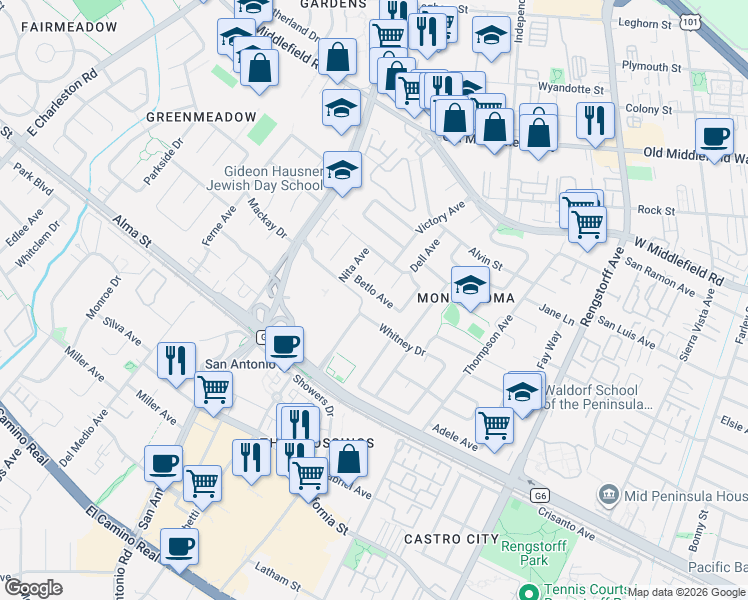Select the CASTRO CITY neighborhood label
748x600 pixels.
[451, 539]
